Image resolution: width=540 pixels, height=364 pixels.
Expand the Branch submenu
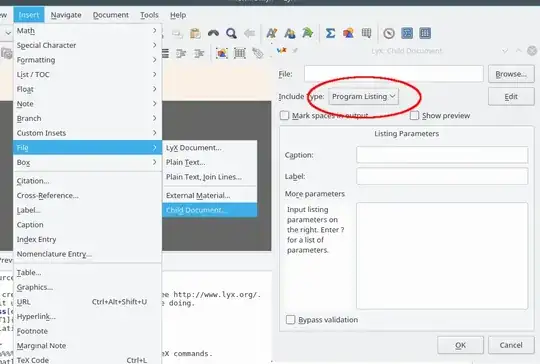pos(87,118)
